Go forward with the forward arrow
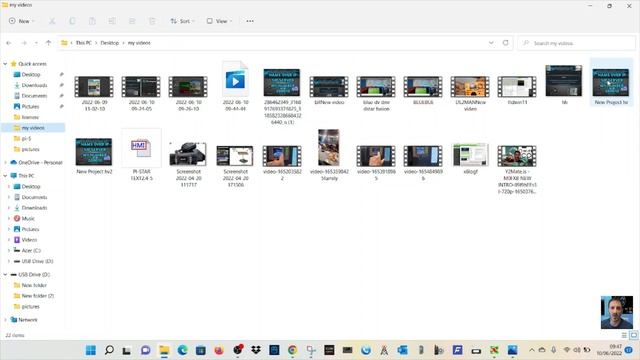 [24, 43]
